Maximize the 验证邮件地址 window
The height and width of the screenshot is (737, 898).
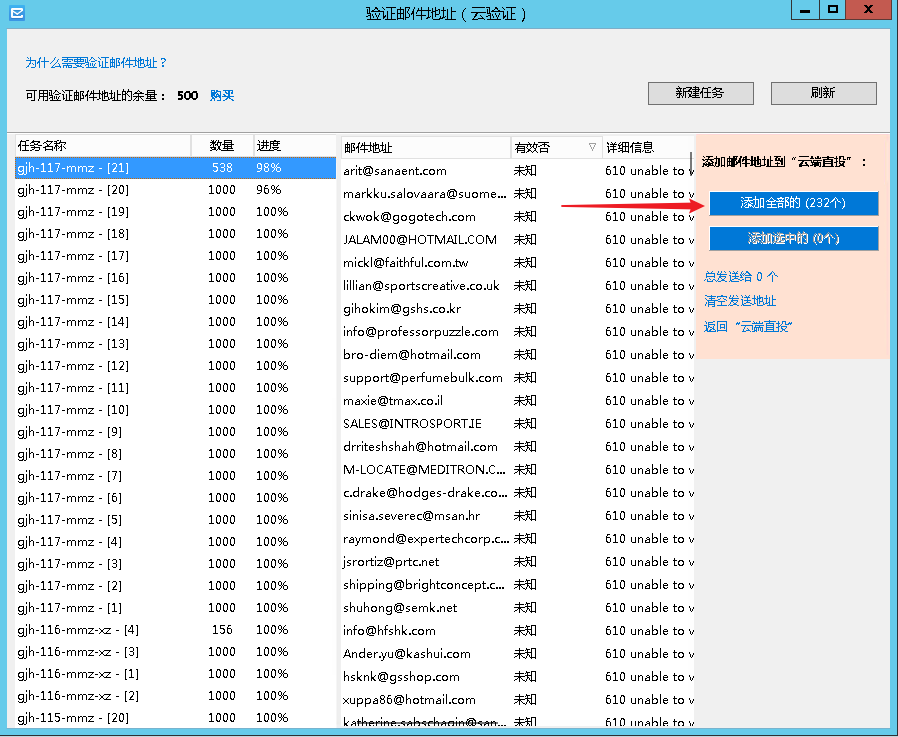pyautogui.click(x=833, y=10)
